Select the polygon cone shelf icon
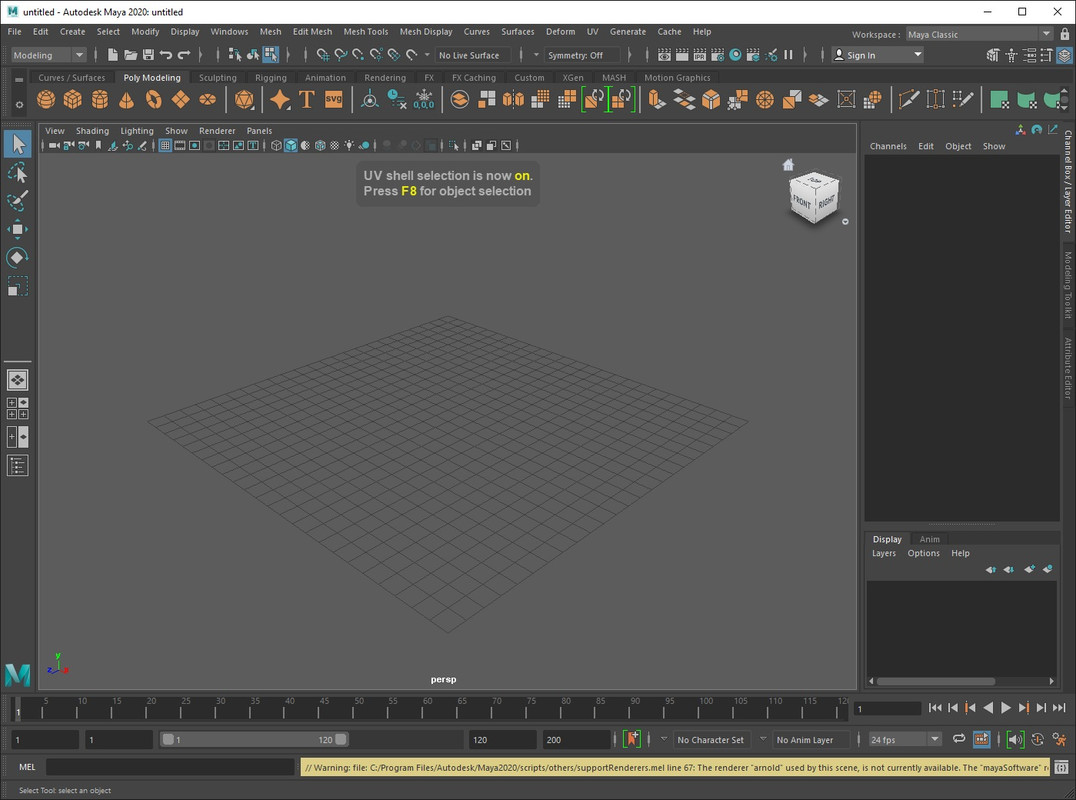 tap(126, 99)
